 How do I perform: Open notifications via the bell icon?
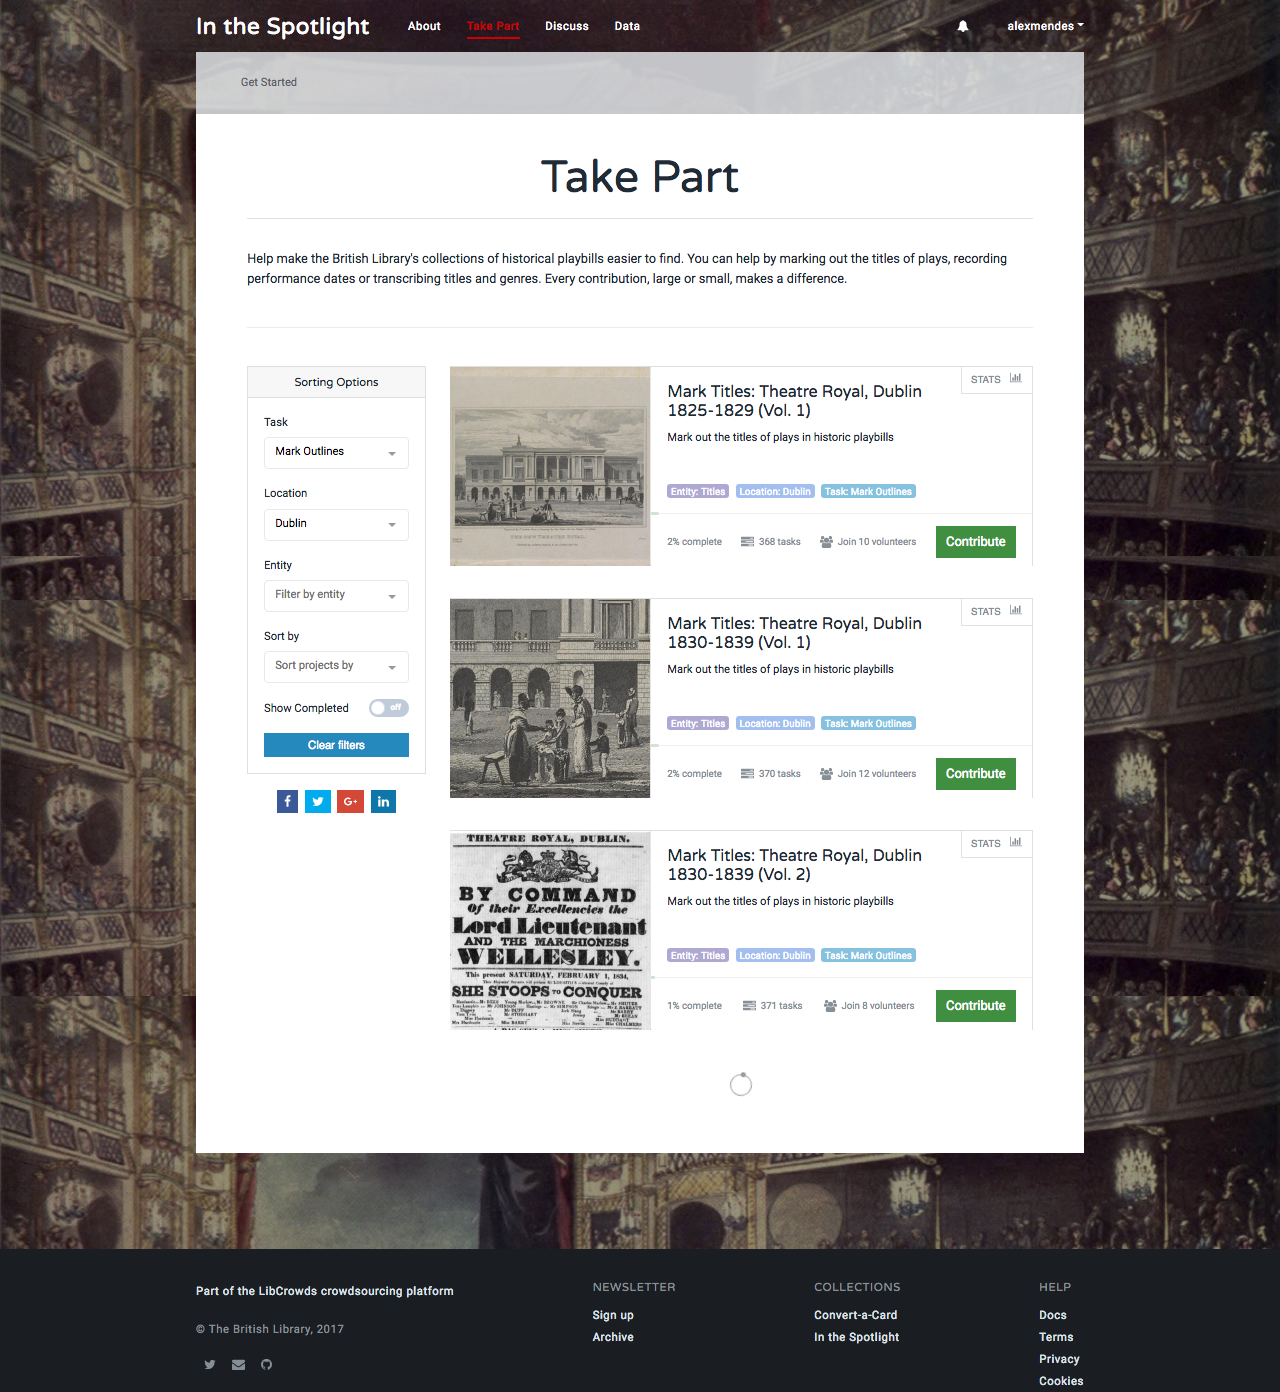pyautogui.click(x=962, y=26)
